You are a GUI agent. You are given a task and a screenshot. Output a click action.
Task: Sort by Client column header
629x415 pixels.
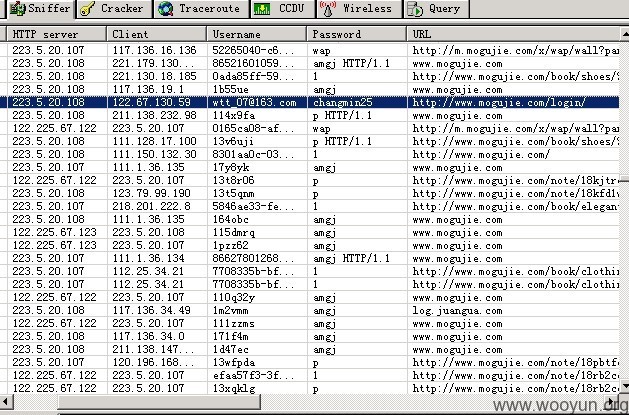pyautogui.click(x=157, y=34)
